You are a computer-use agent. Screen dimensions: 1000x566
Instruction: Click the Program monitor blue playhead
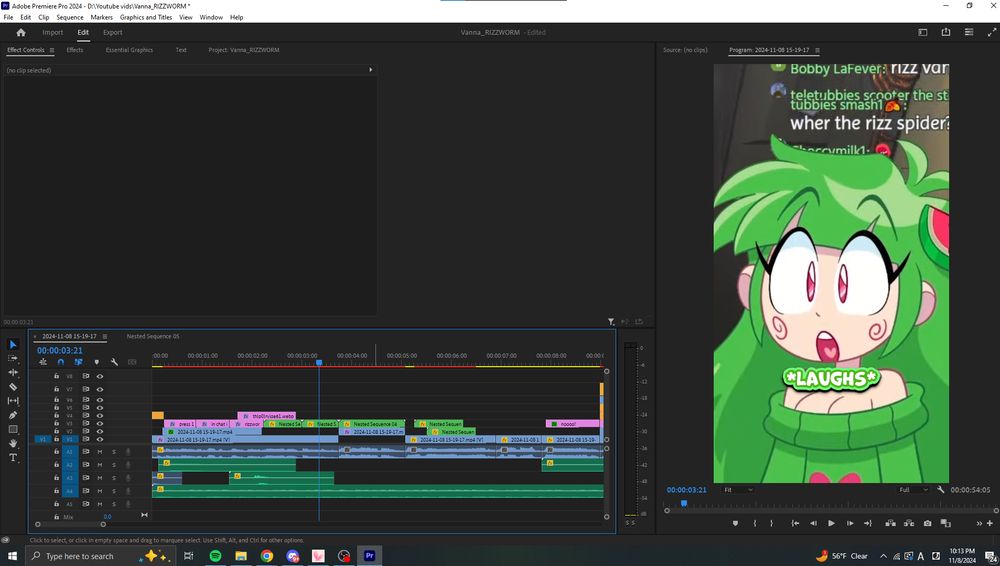coord(684,503)
